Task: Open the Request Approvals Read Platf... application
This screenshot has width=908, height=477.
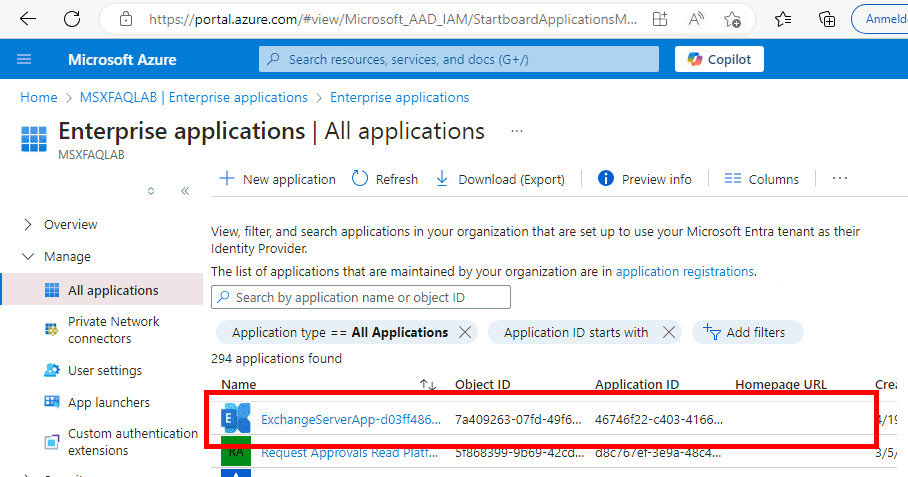Action: pyautogui.click(x=349, y=453)
